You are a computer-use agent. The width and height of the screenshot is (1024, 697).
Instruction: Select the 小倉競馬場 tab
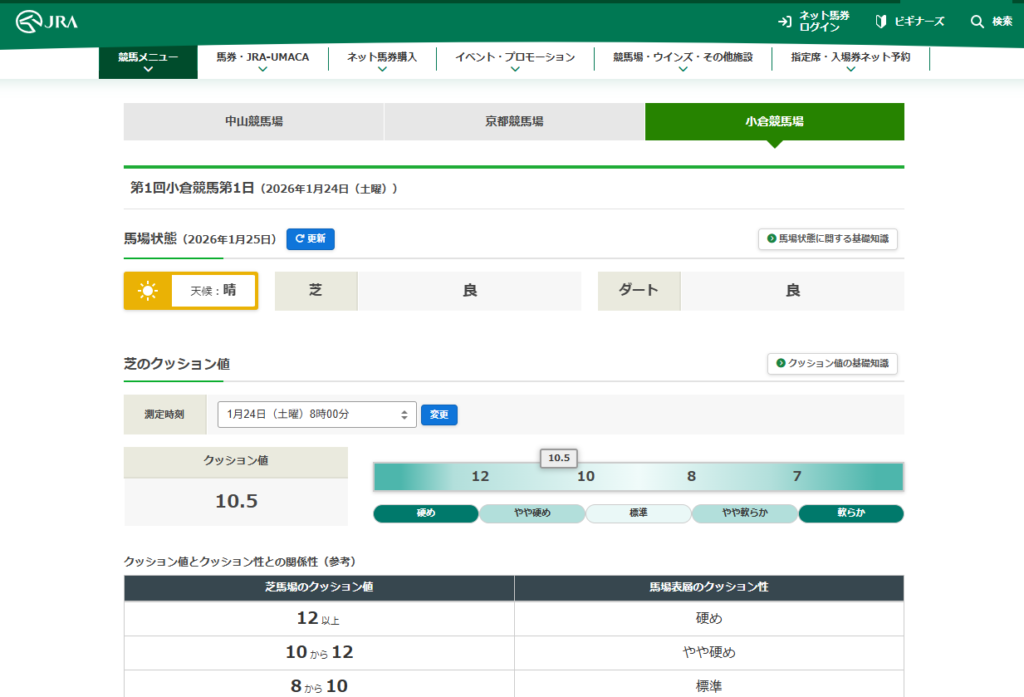(x=774, y=122)
